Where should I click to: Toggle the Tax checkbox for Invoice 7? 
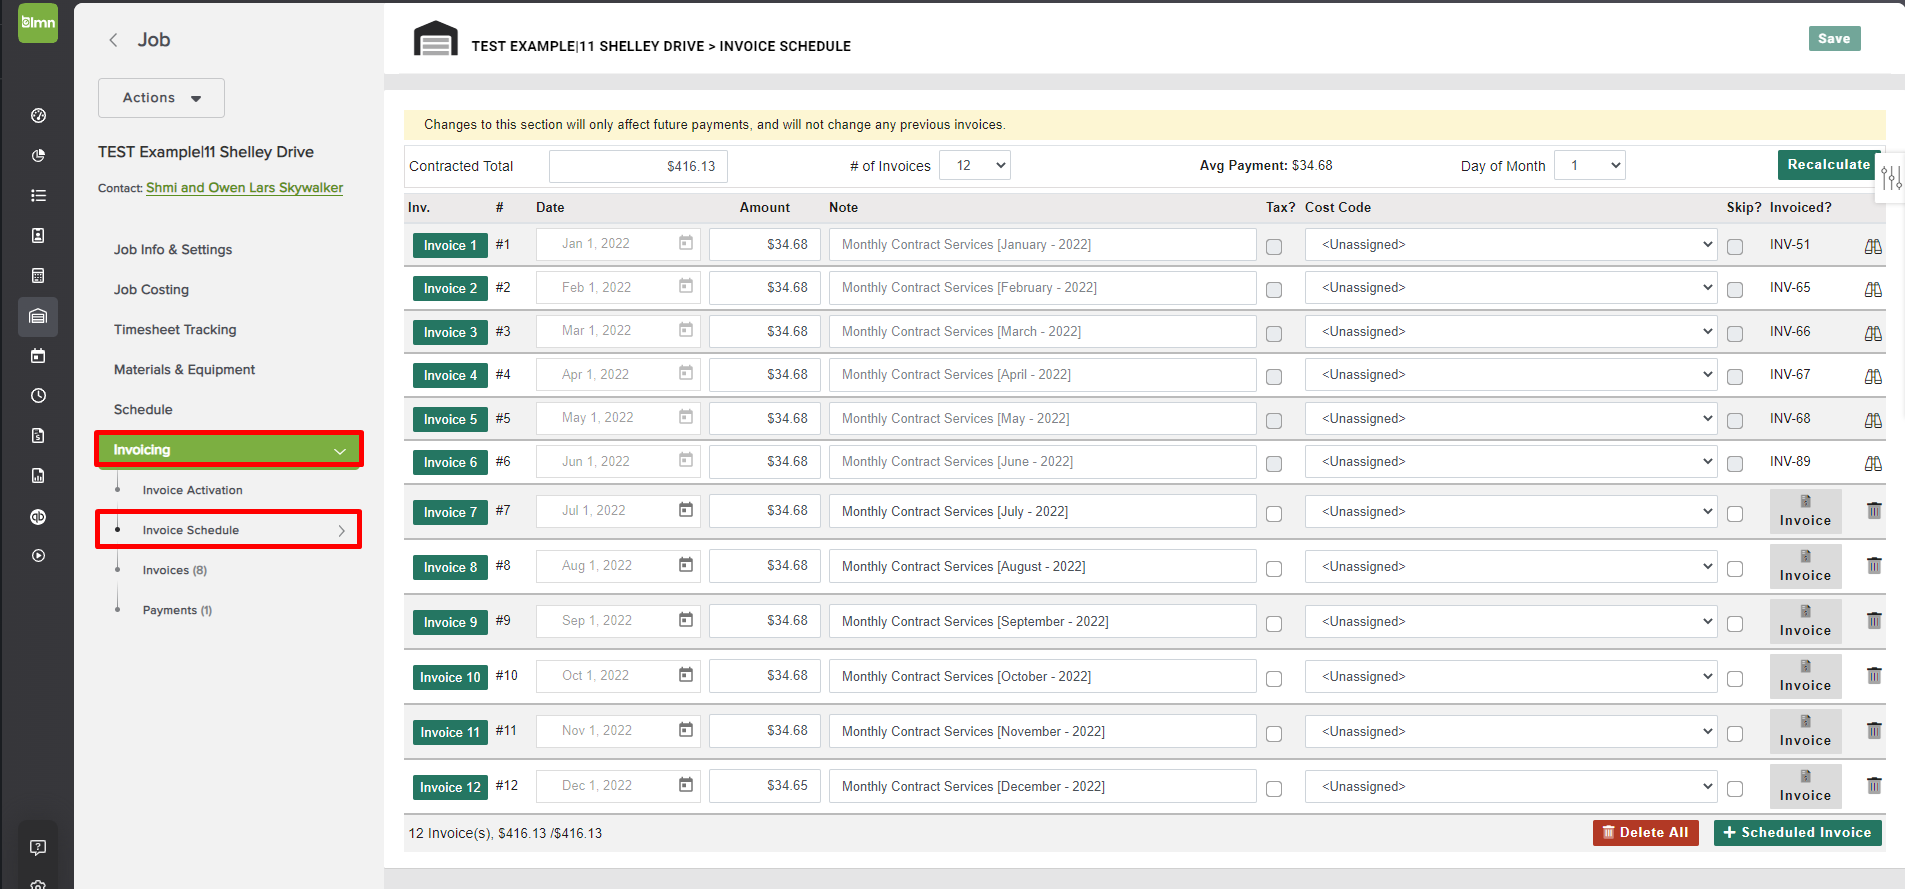click(x=1274, y=514)
